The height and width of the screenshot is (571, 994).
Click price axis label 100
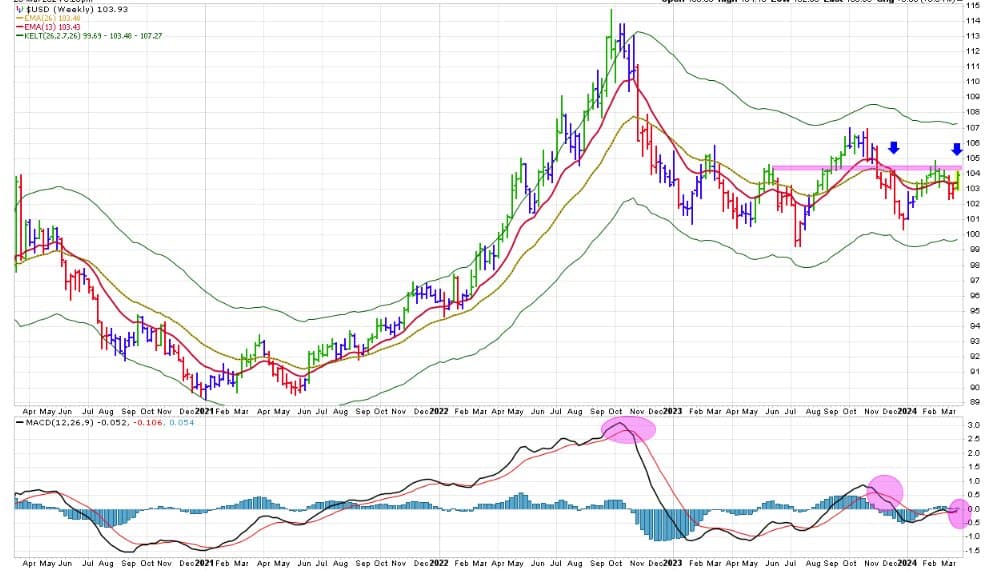972,234
